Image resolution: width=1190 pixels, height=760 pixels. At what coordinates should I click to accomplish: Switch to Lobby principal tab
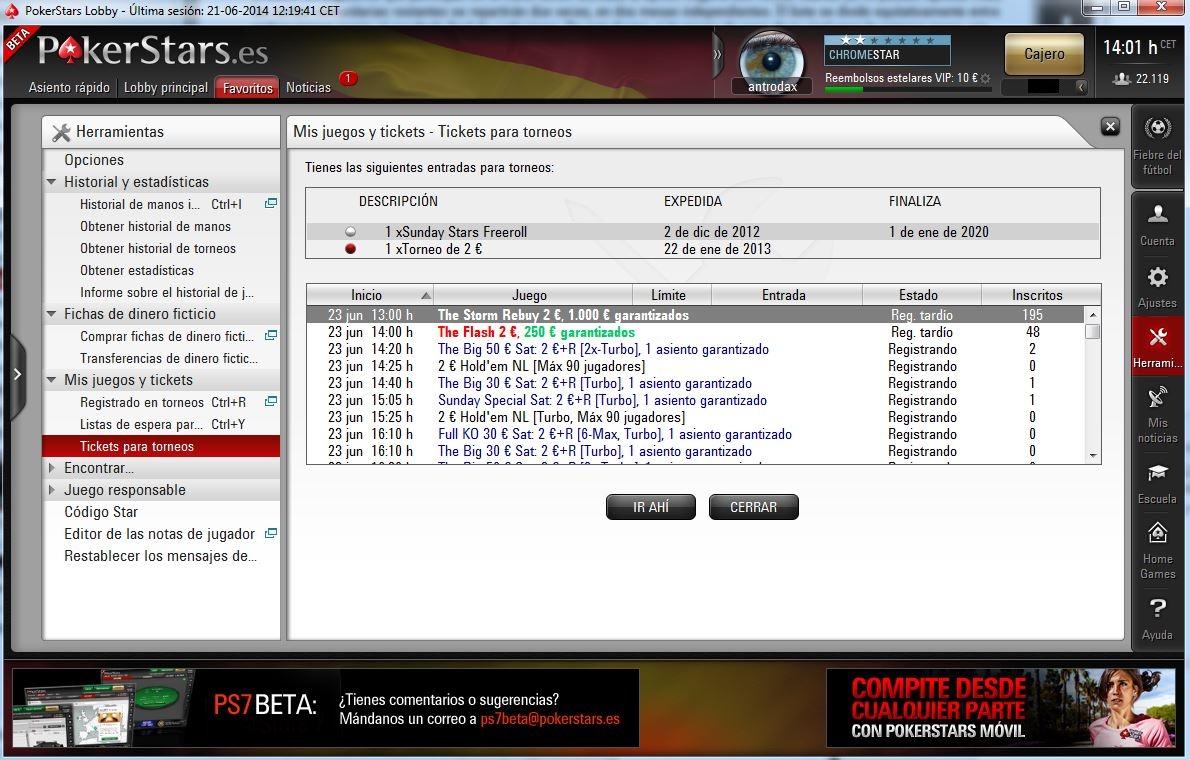click(165, 87)
